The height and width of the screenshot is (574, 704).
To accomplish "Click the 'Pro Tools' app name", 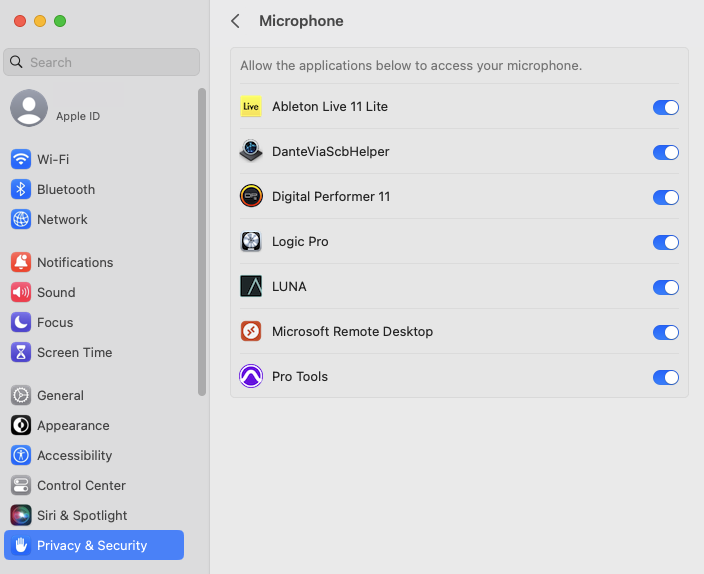I will coord(300,376).
